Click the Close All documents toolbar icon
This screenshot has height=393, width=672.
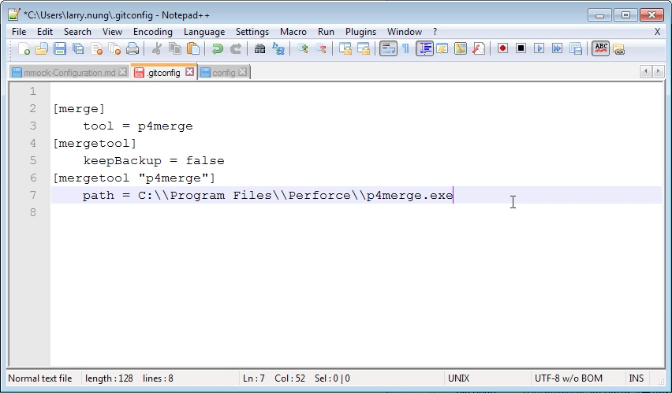tap(114, 49)
